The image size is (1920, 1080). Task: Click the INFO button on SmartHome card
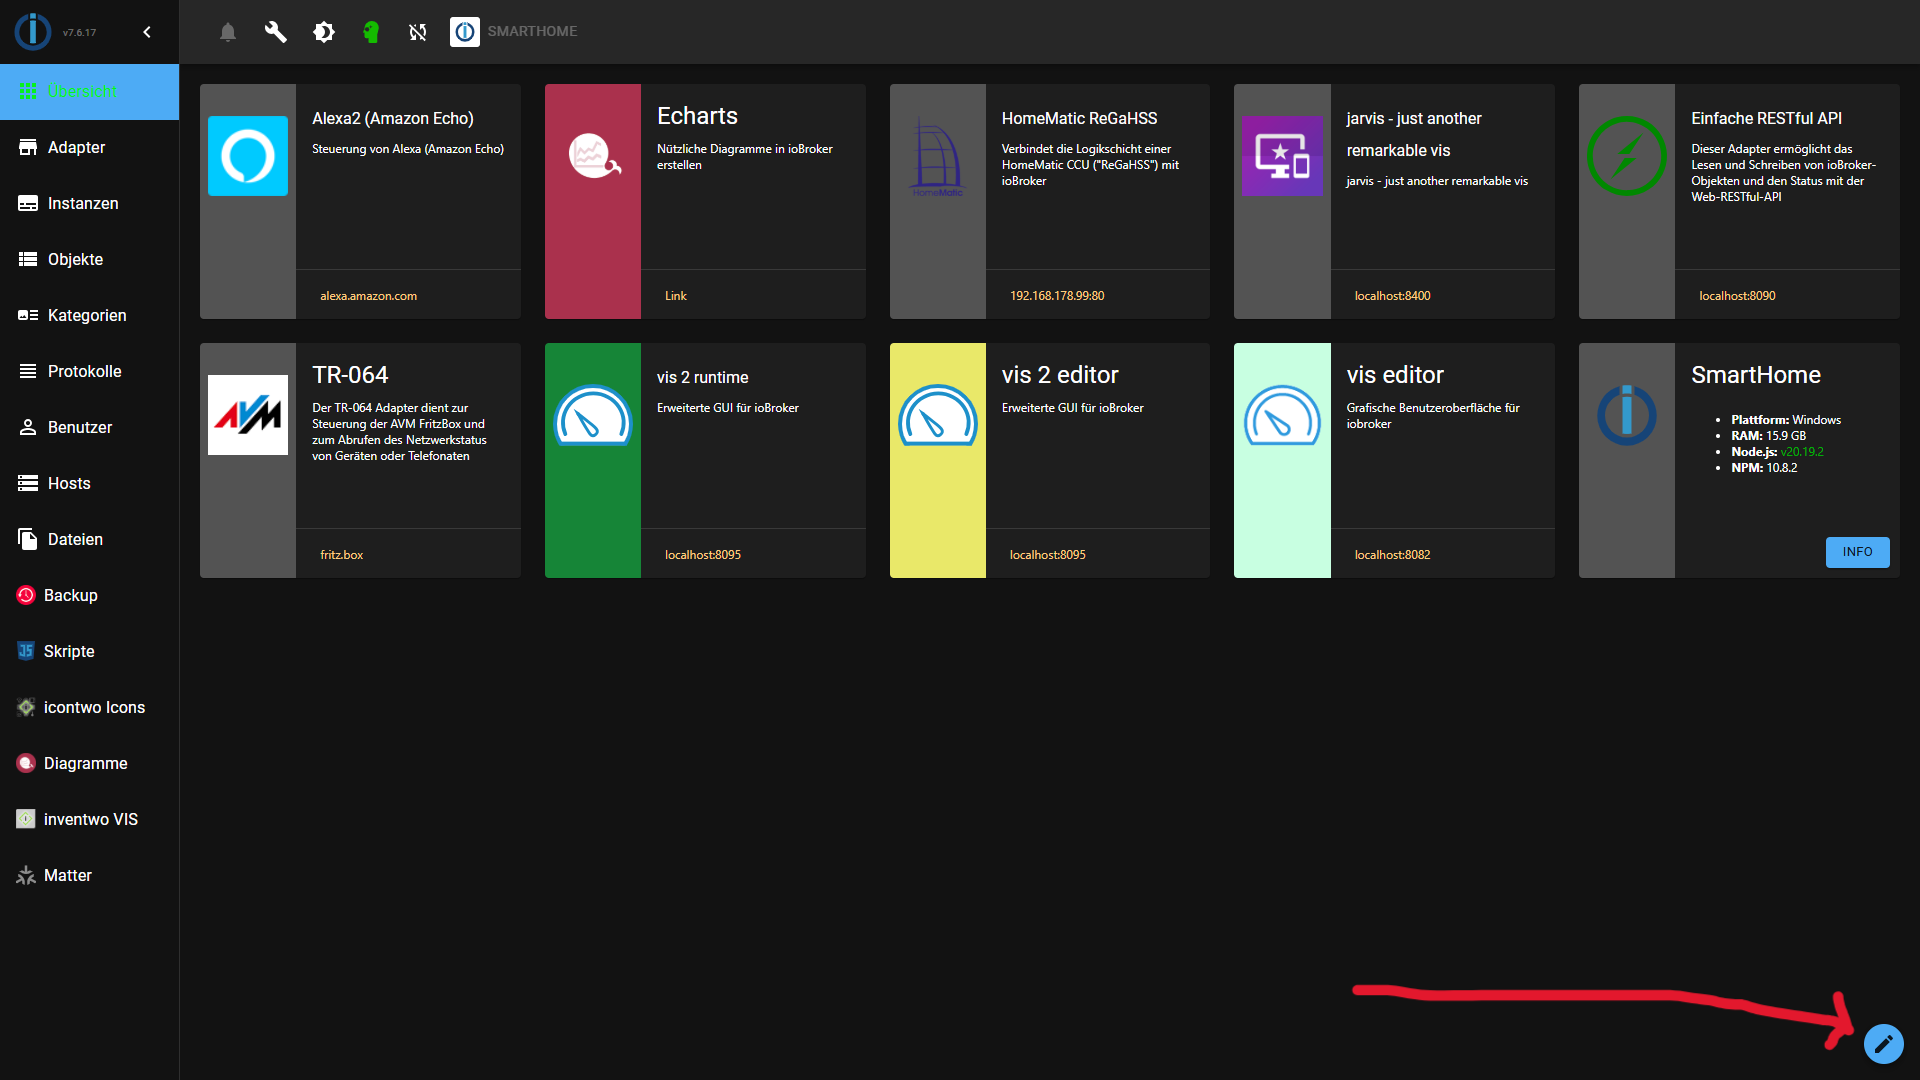point(1857,552)
